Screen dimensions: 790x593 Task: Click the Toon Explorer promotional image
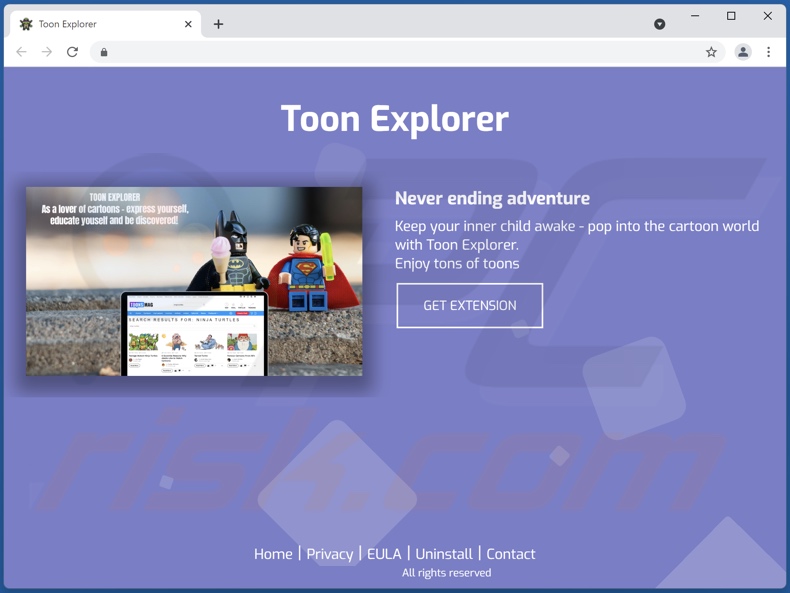click(194, 281)
